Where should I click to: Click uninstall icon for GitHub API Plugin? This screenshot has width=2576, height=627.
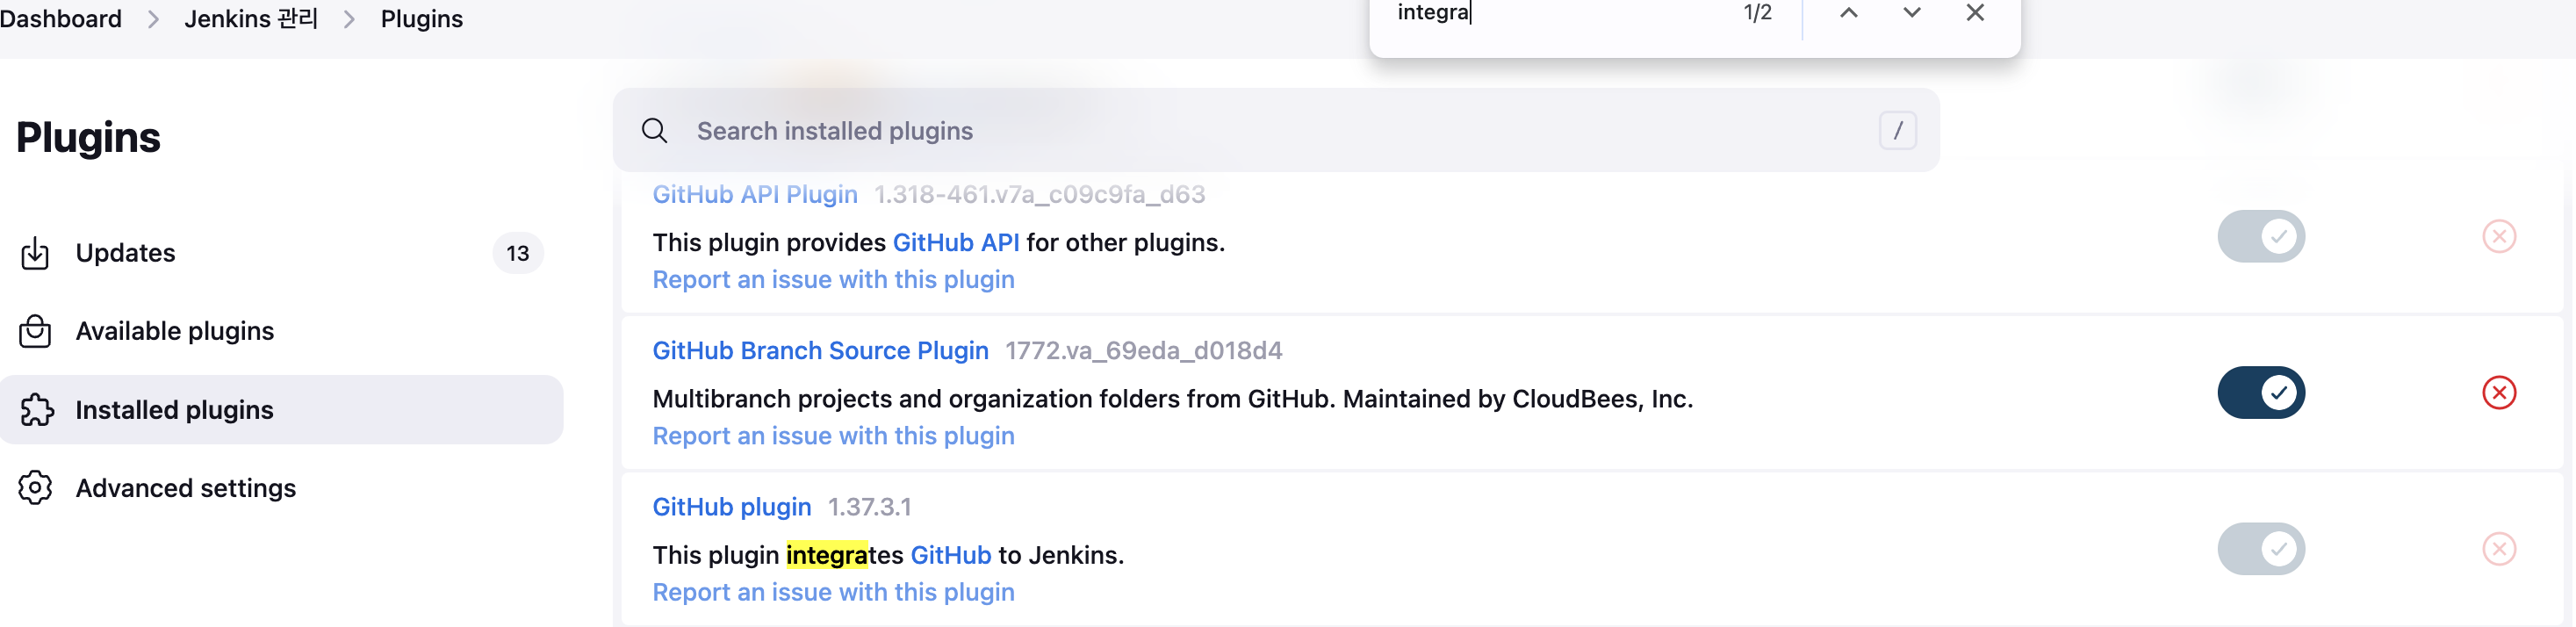[x=2498, y=237]
